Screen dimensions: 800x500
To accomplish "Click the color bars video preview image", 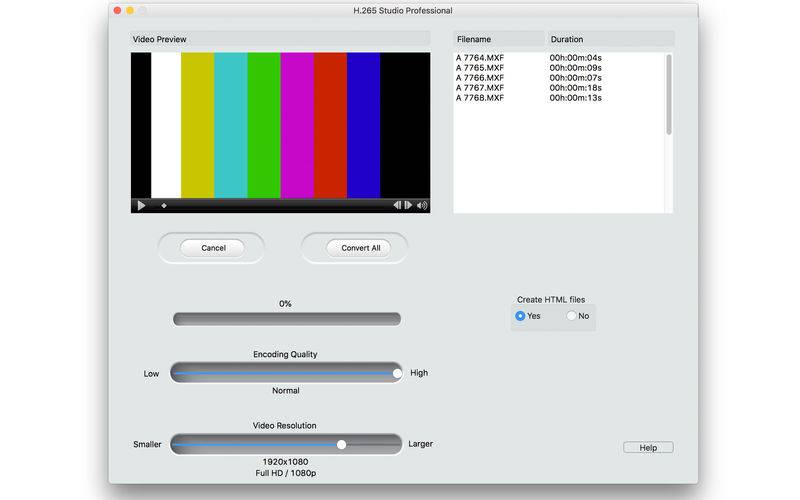I will 281,125.
